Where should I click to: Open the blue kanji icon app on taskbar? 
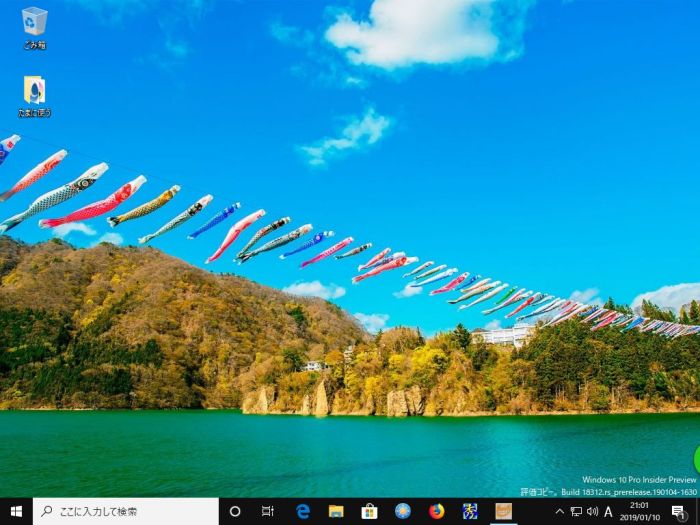tap(470, 511)
